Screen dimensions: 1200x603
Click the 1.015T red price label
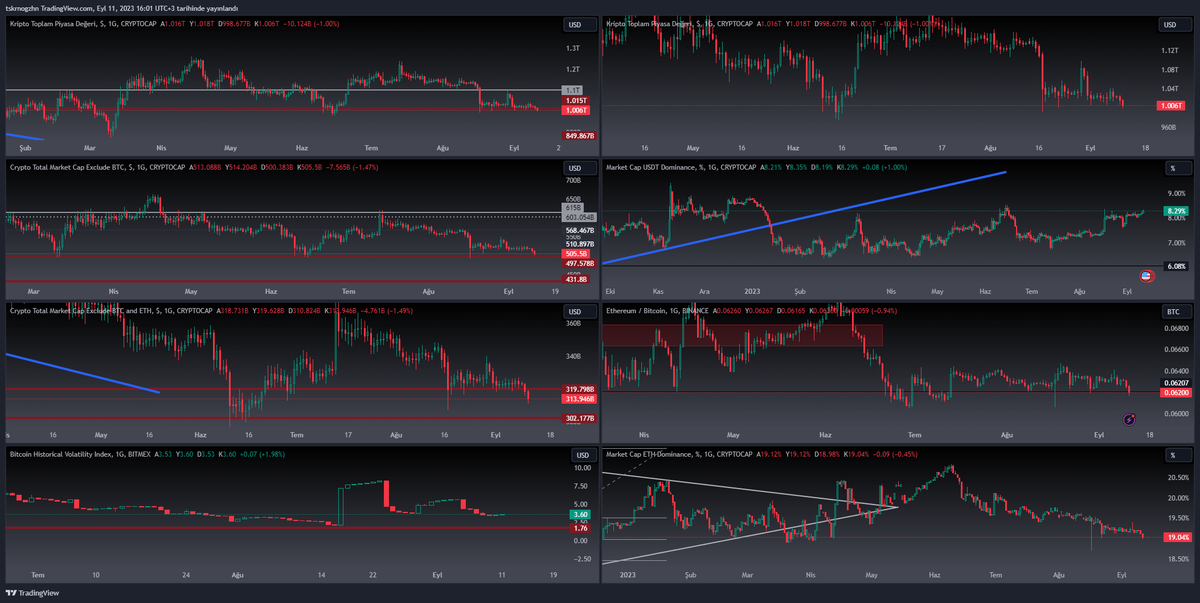click(575, 101)
